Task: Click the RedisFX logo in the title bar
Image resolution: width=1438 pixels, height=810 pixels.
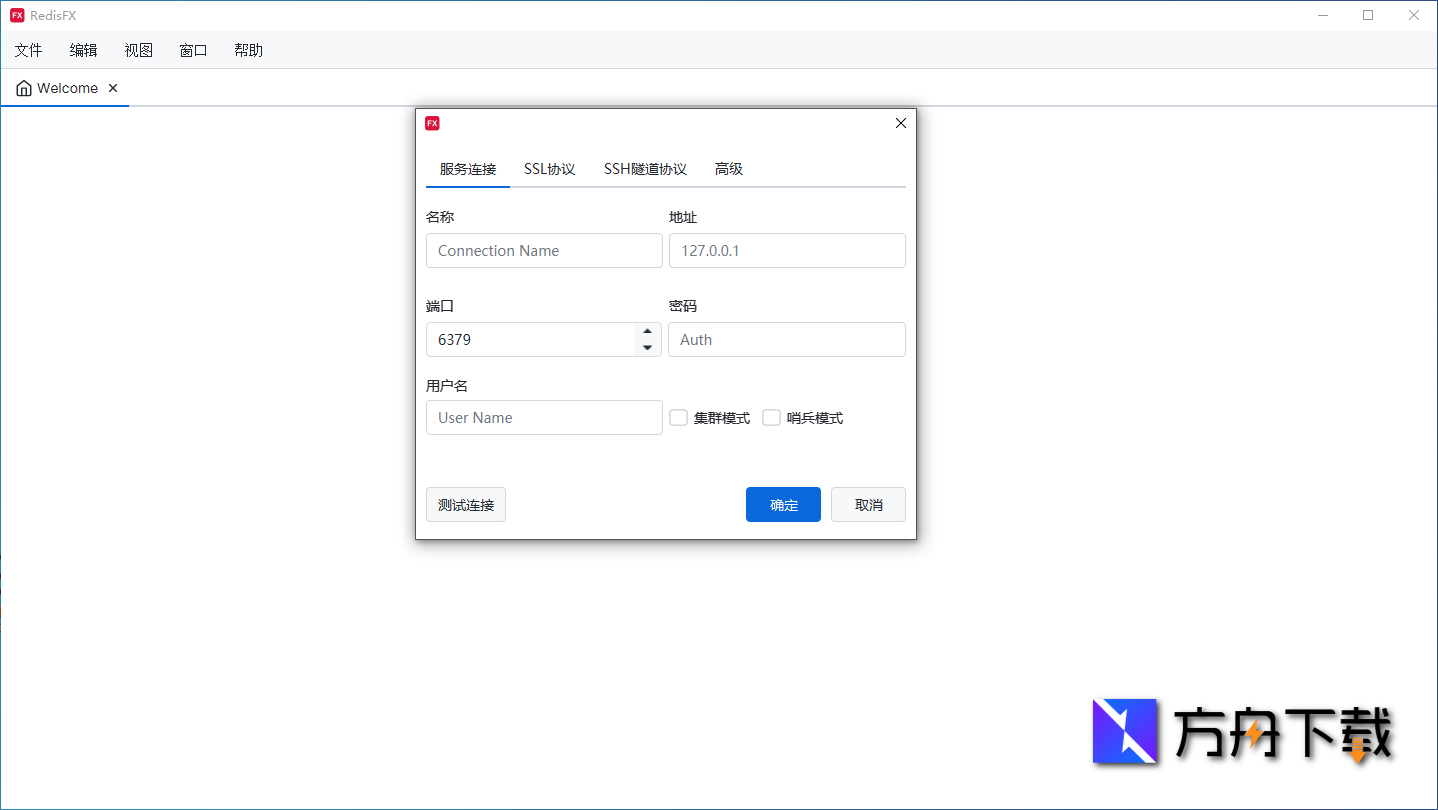Action: click(x=16, y=15)
